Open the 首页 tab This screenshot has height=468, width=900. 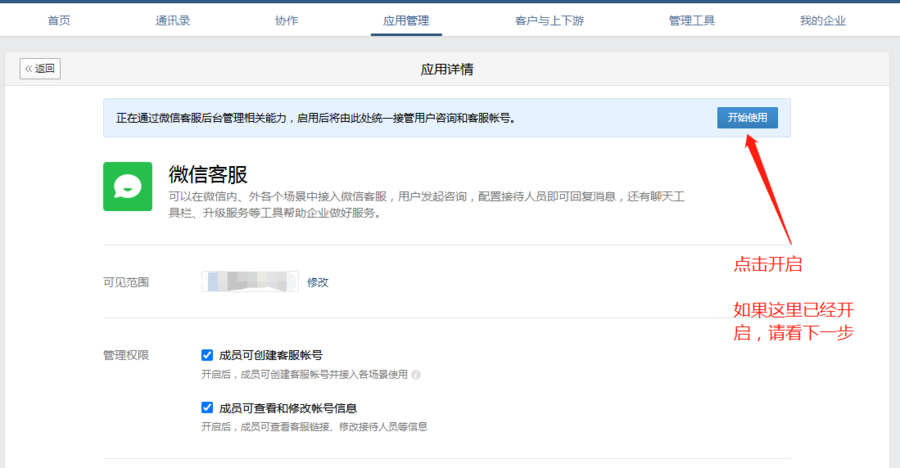pos(59,21)
